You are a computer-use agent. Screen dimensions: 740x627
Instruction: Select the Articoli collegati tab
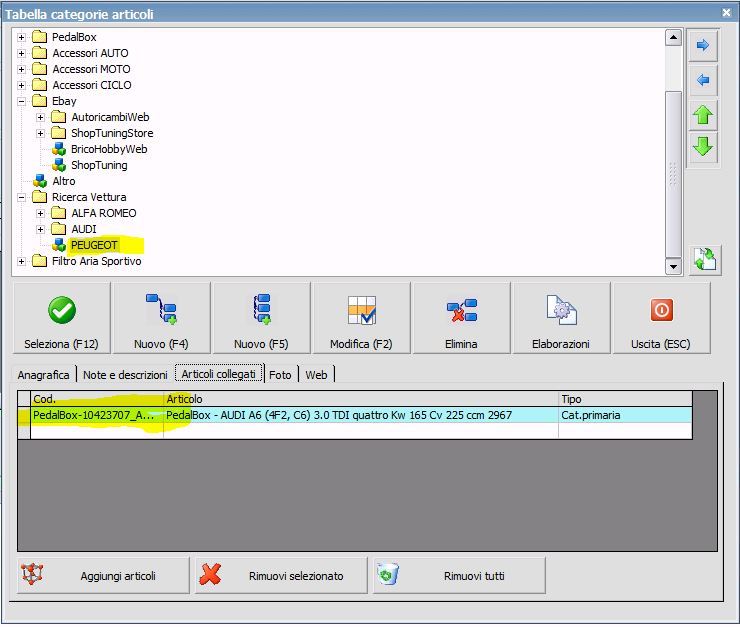tap(219, 374)
